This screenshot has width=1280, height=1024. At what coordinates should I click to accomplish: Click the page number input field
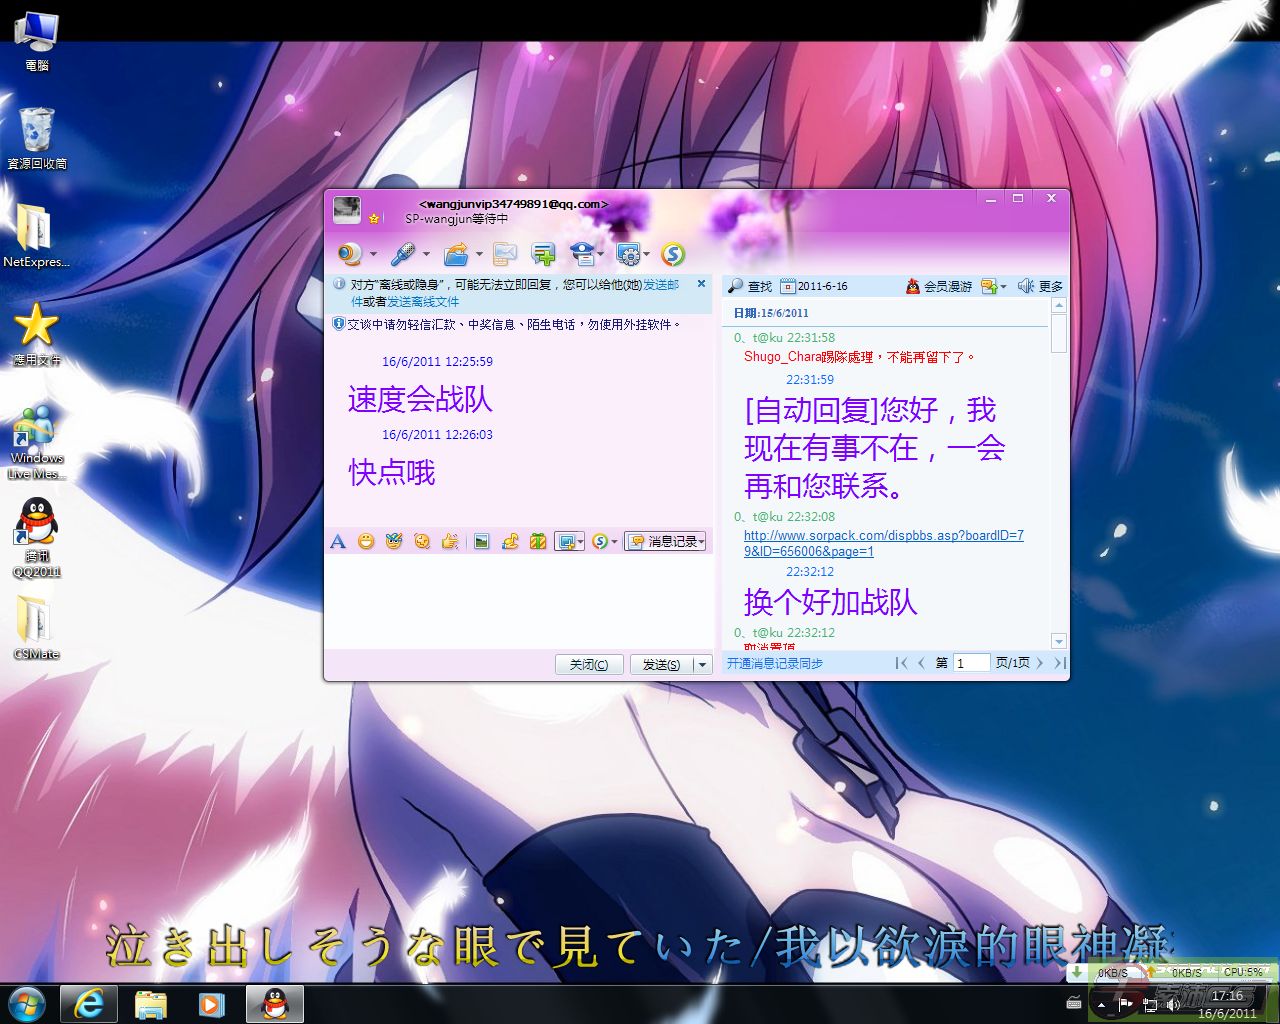pyautogui.click(x=971, y=663)
